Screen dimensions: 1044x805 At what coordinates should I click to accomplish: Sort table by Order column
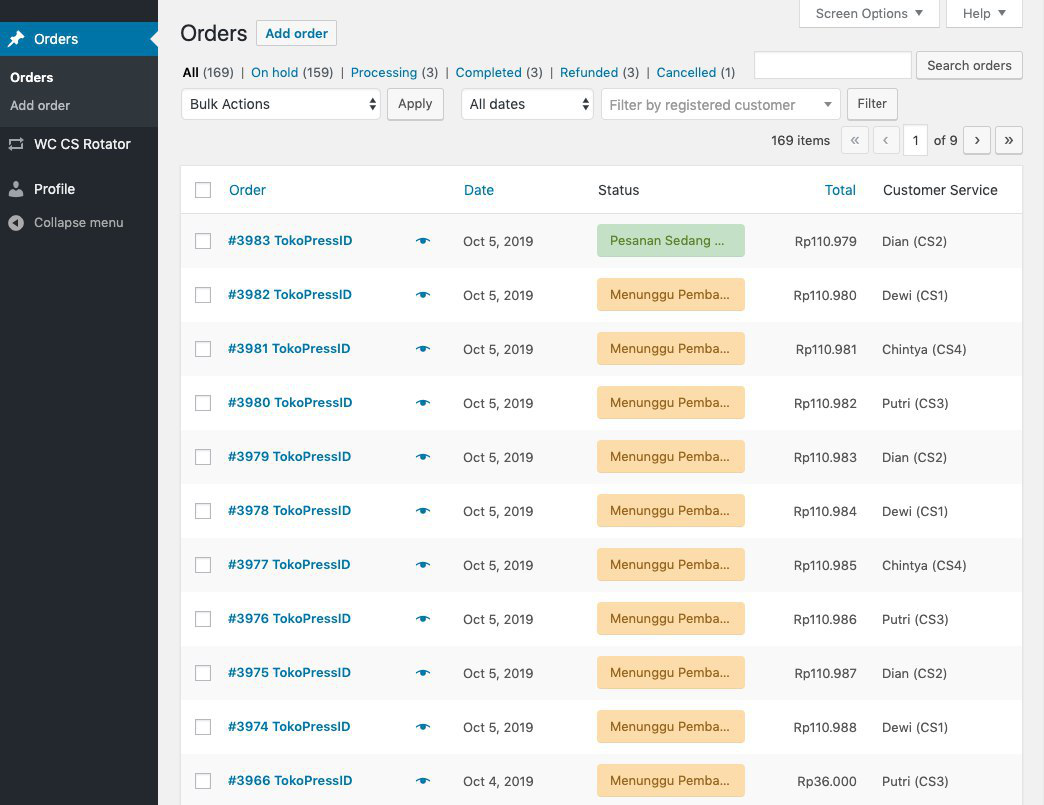[x=247, y=190]
